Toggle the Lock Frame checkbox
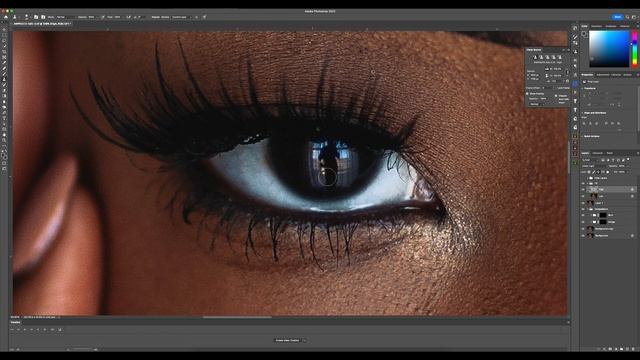The width and height of the screenshot is (640, 360). point(554,88)
